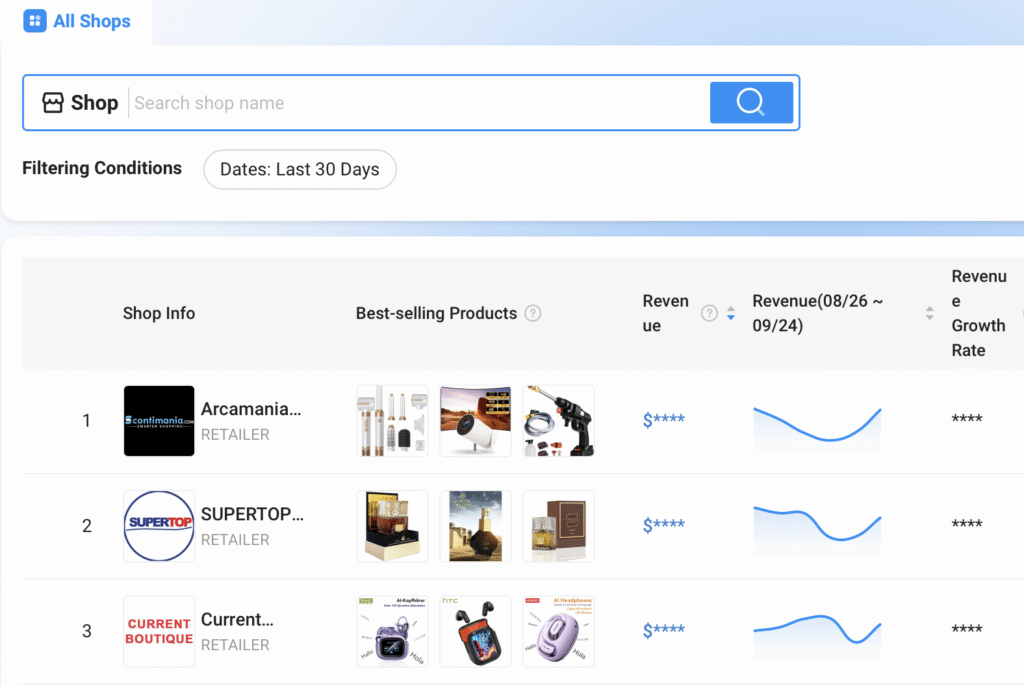View the pressure washer gun product thumbnail

(x=558, y=421)
